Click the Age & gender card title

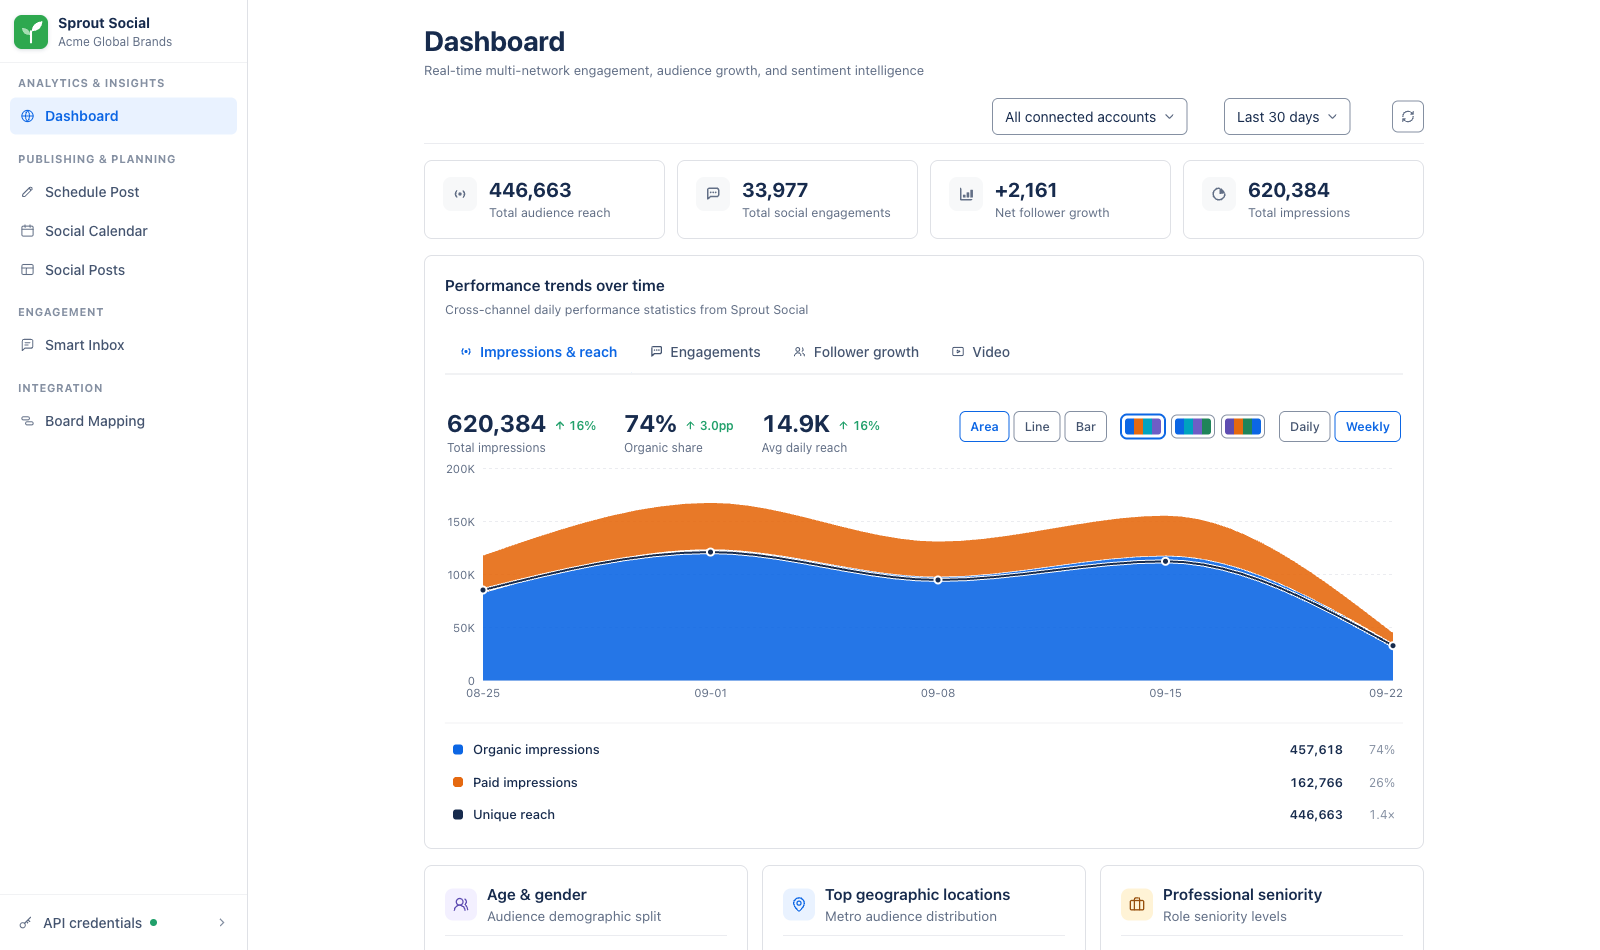click(537, 895)
